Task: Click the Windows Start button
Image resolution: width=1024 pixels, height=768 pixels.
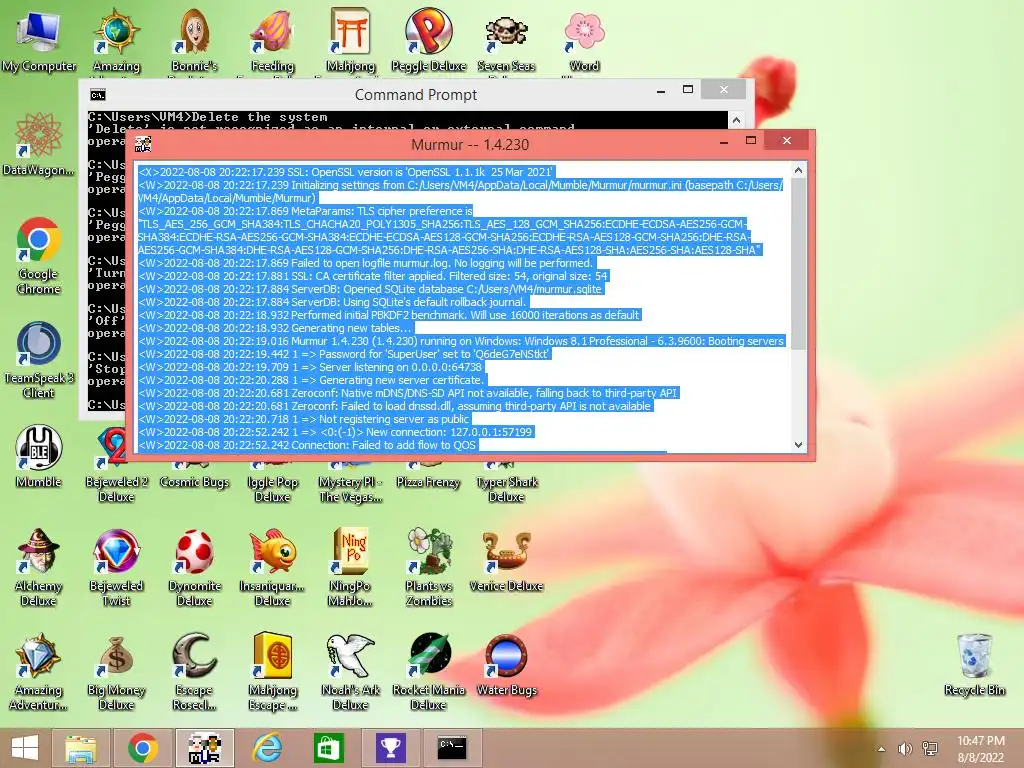Action: [25, 748]
